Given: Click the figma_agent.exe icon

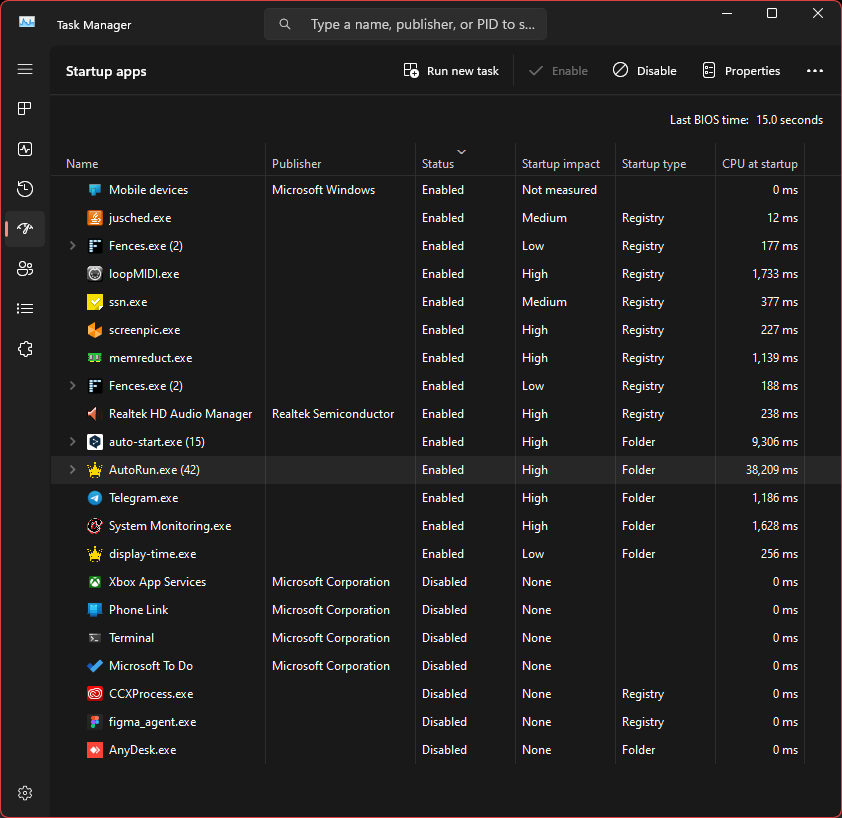Looking at the screenshot, I should click(x=95, y=722).
